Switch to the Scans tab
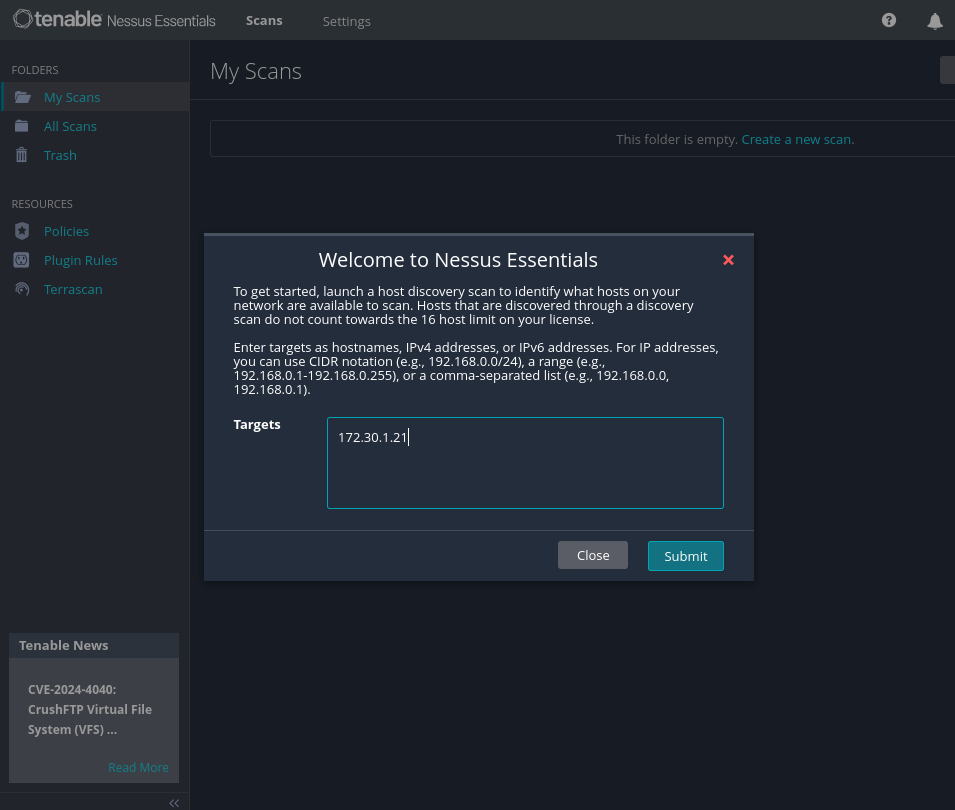This screenshot has width=955, height=810. point(263,20)
